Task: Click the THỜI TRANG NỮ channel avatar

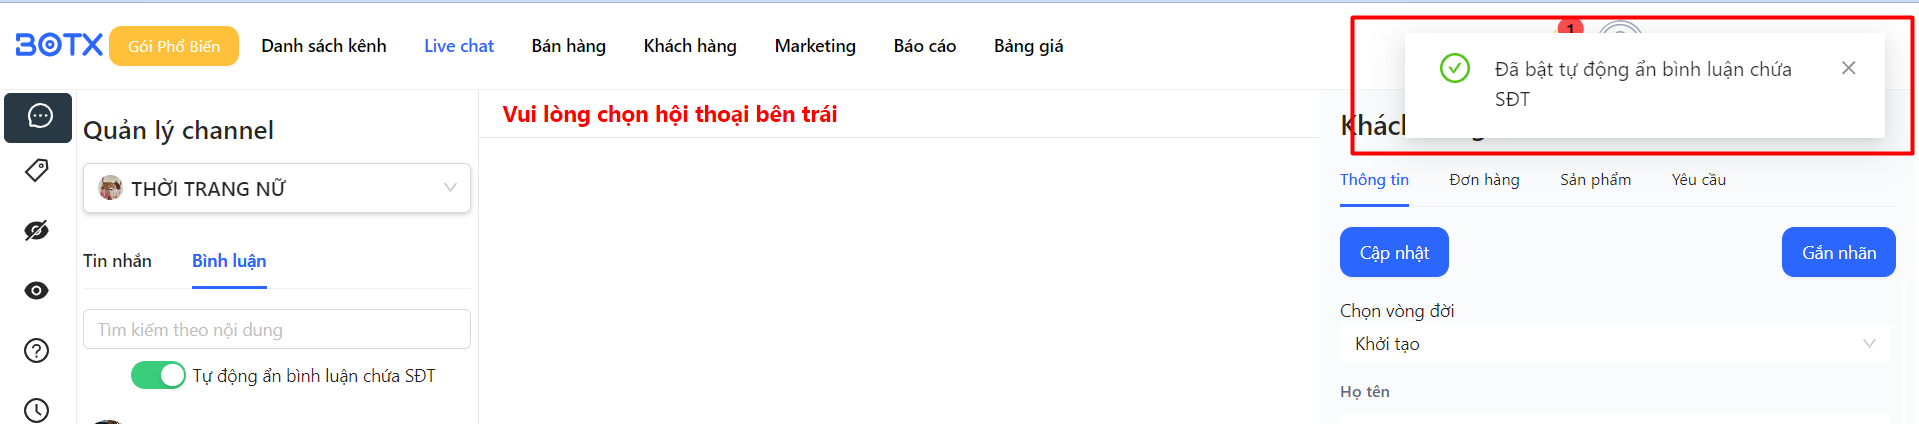Action: click(x=111, y=188)
